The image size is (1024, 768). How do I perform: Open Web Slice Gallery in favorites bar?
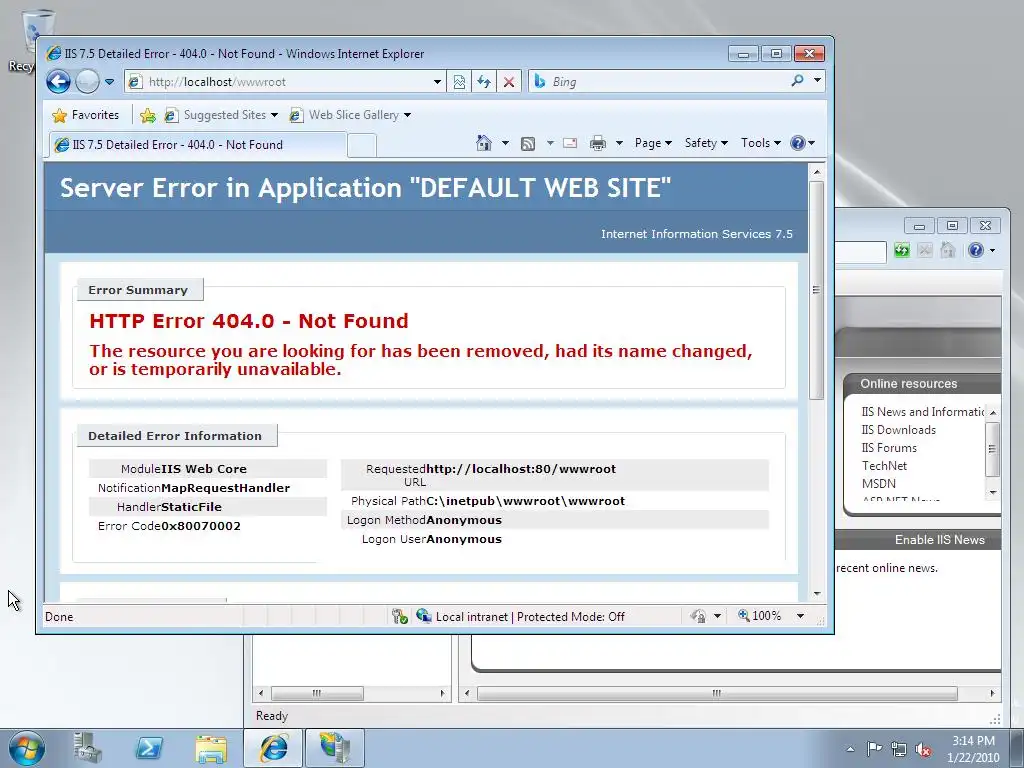tap(350, 115)
